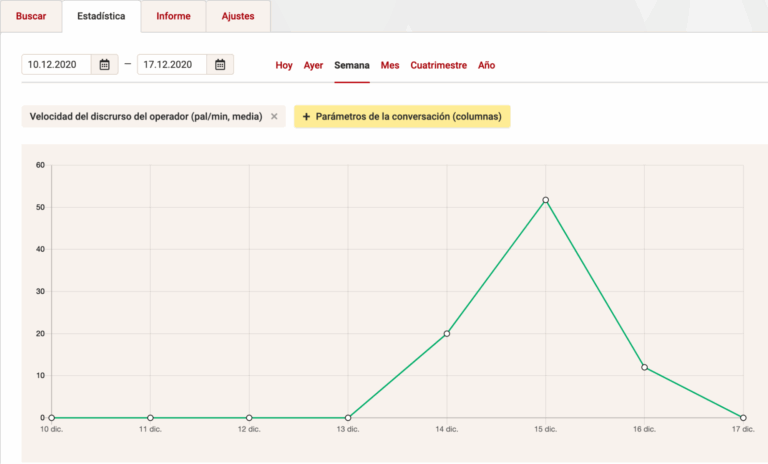
Task: Select the Estadística tab
Action: click(x=101, y=16)
